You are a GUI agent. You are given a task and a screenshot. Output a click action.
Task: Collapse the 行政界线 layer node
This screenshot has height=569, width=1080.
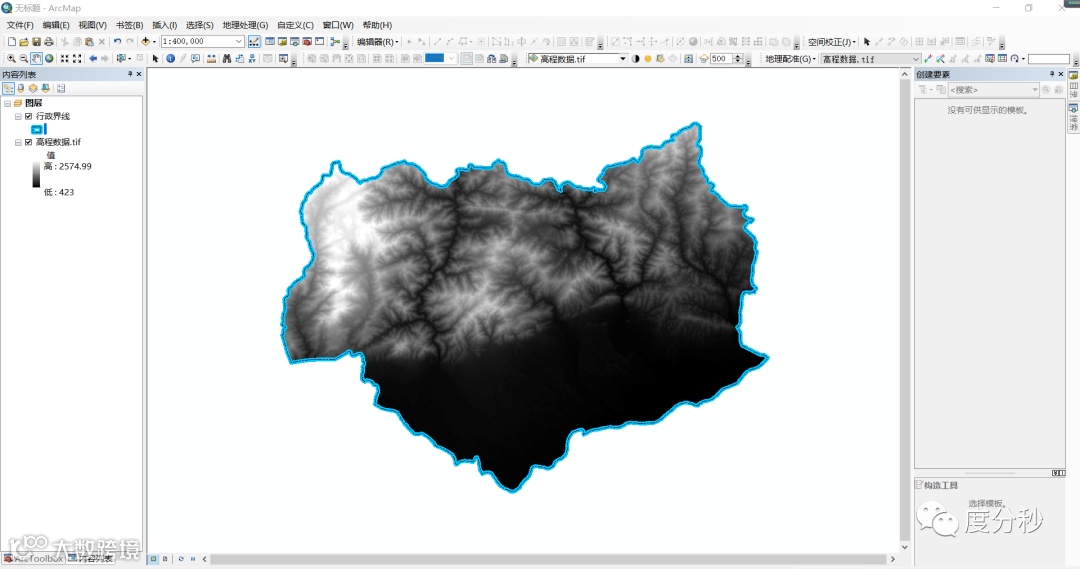tap(18, 116)
